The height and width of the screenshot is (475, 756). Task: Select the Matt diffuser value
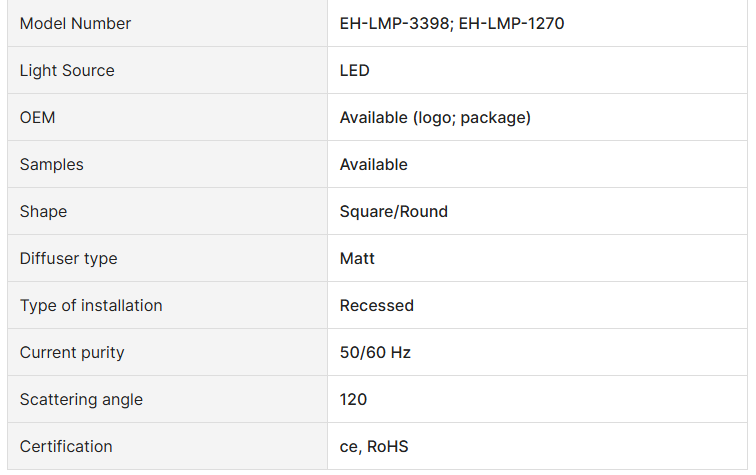(357, 258)
